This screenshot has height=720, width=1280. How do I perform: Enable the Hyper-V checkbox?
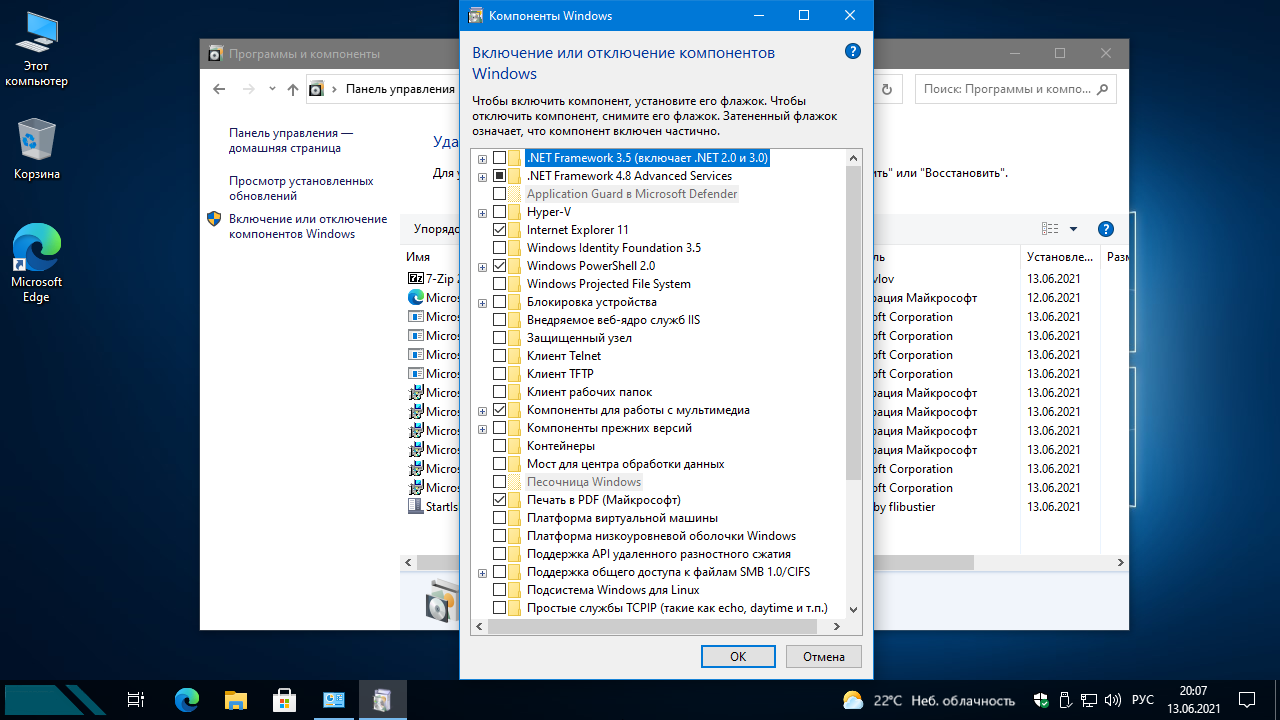[x=500, y=212]
